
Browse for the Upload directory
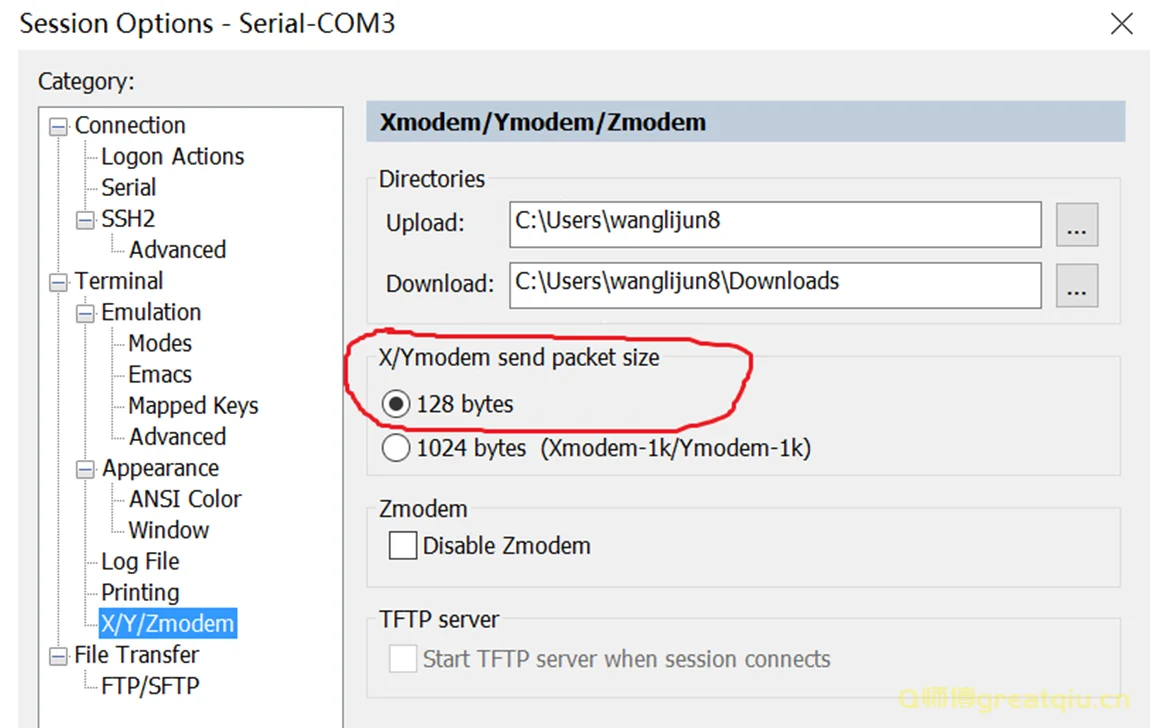click(1077, 225)
